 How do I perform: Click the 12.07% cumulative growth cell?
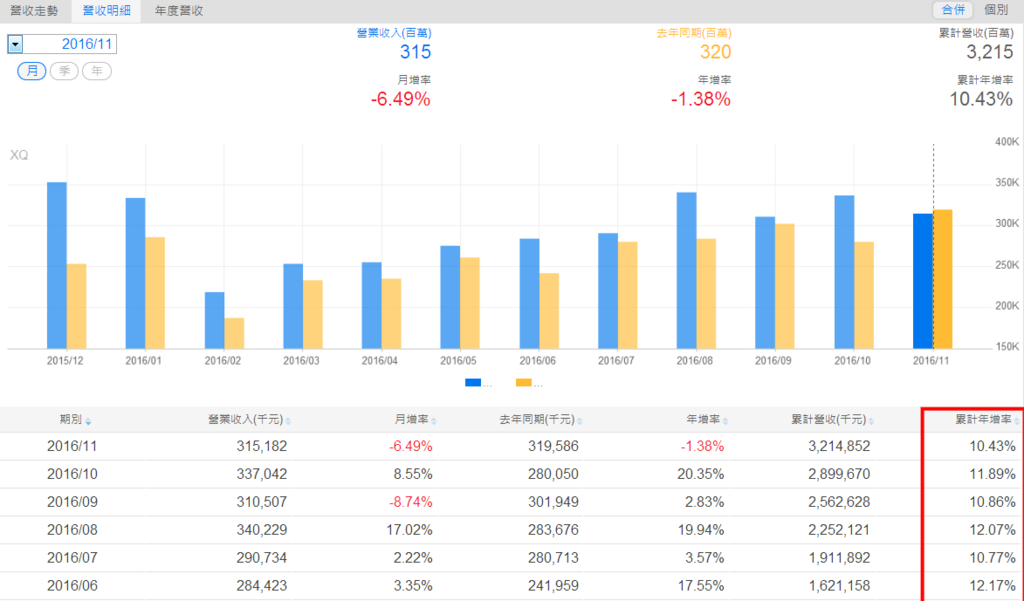(x=993, y=530)
